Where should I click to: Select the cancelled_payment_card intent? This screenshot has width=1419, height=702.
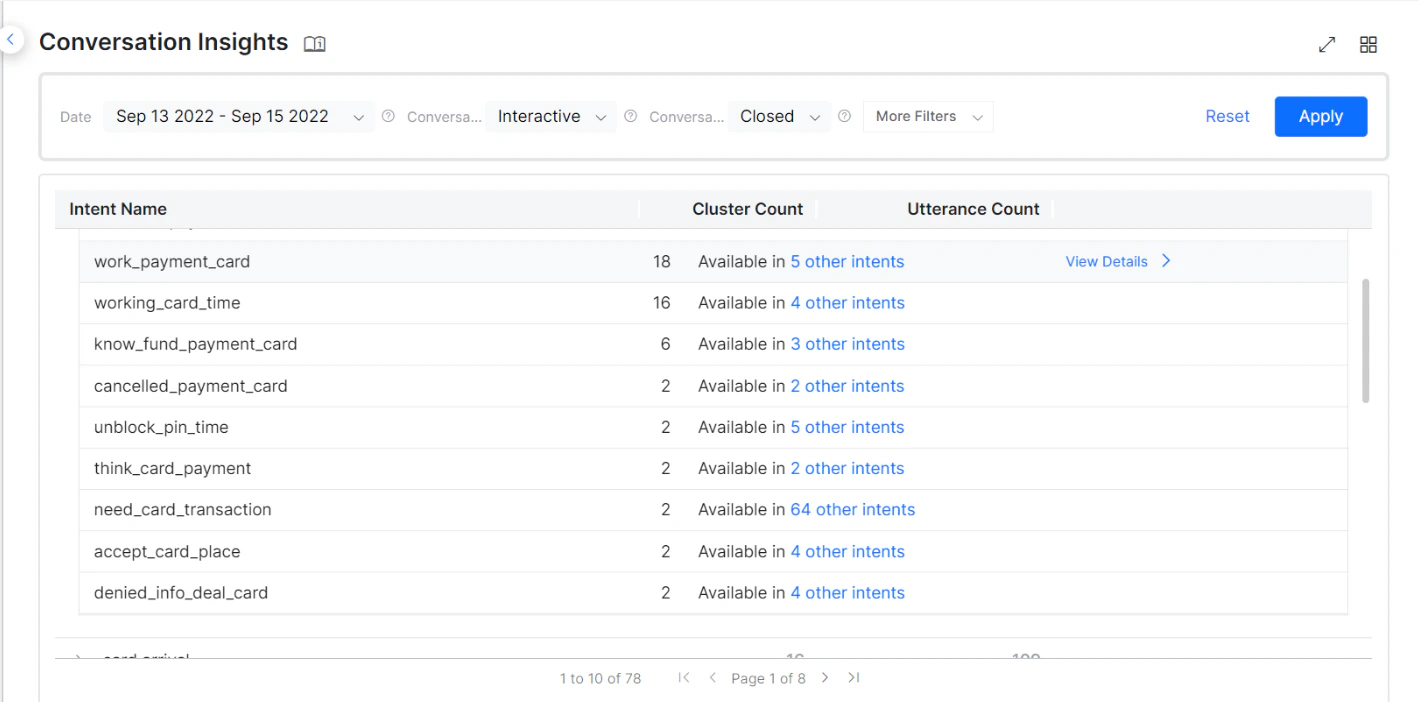point(191,386)
